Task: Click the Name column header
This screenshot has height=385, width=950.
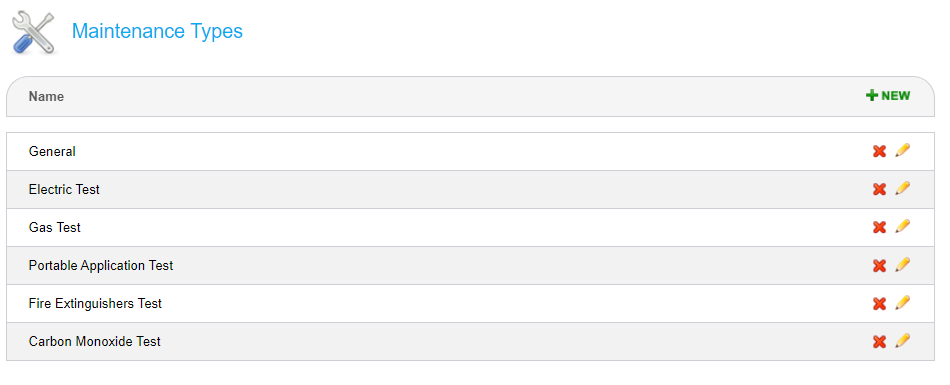Action: (x=46, y=96)
